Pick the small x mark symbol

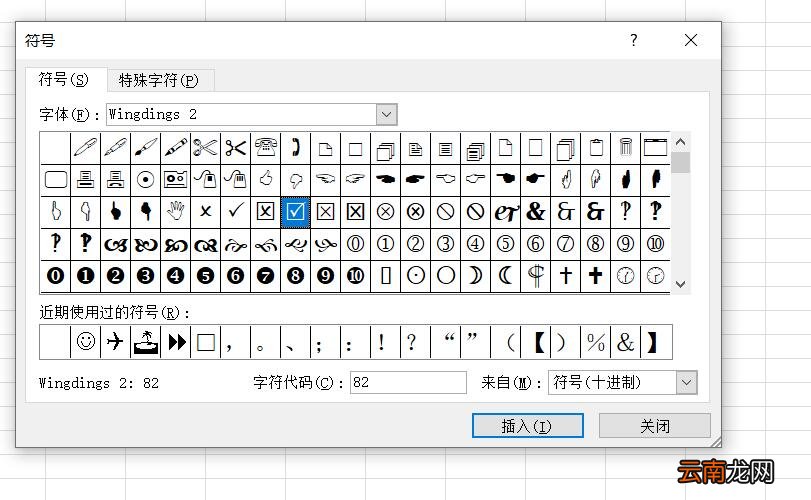point(205,212)
